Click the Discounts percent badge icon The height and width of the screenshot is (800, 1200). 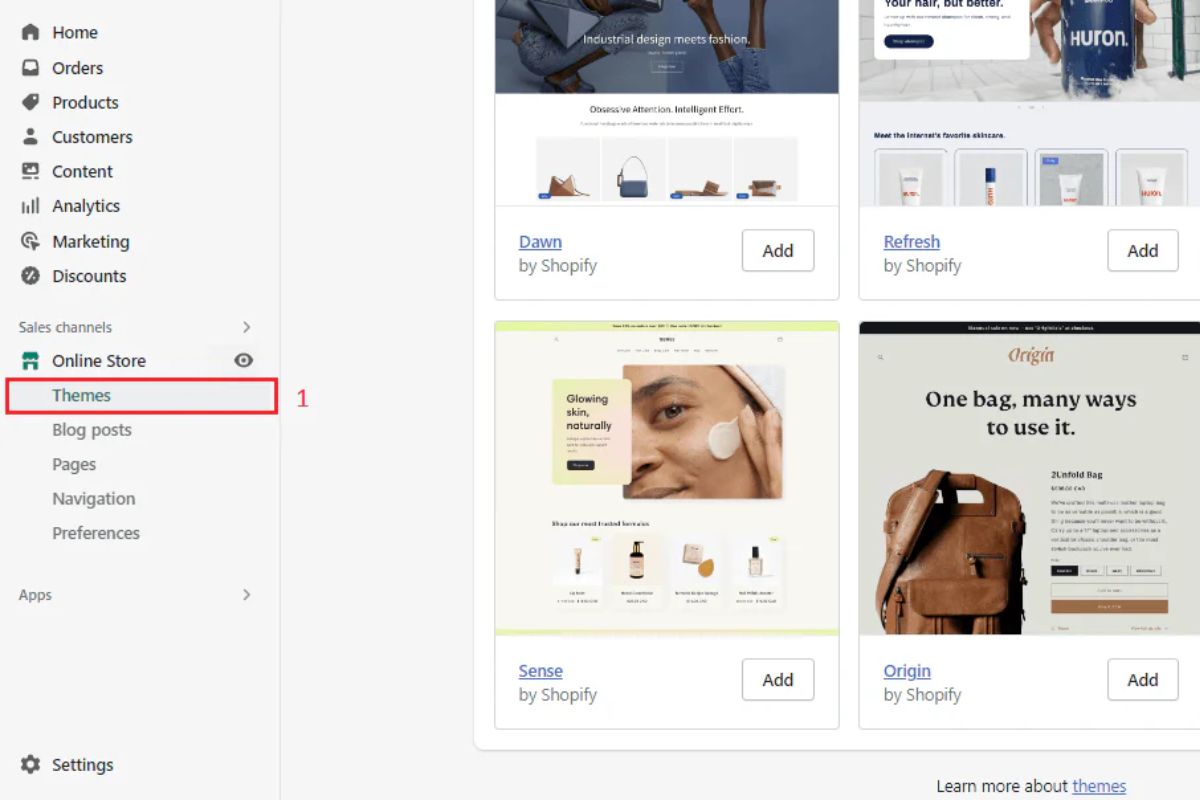tap(30, 275)
